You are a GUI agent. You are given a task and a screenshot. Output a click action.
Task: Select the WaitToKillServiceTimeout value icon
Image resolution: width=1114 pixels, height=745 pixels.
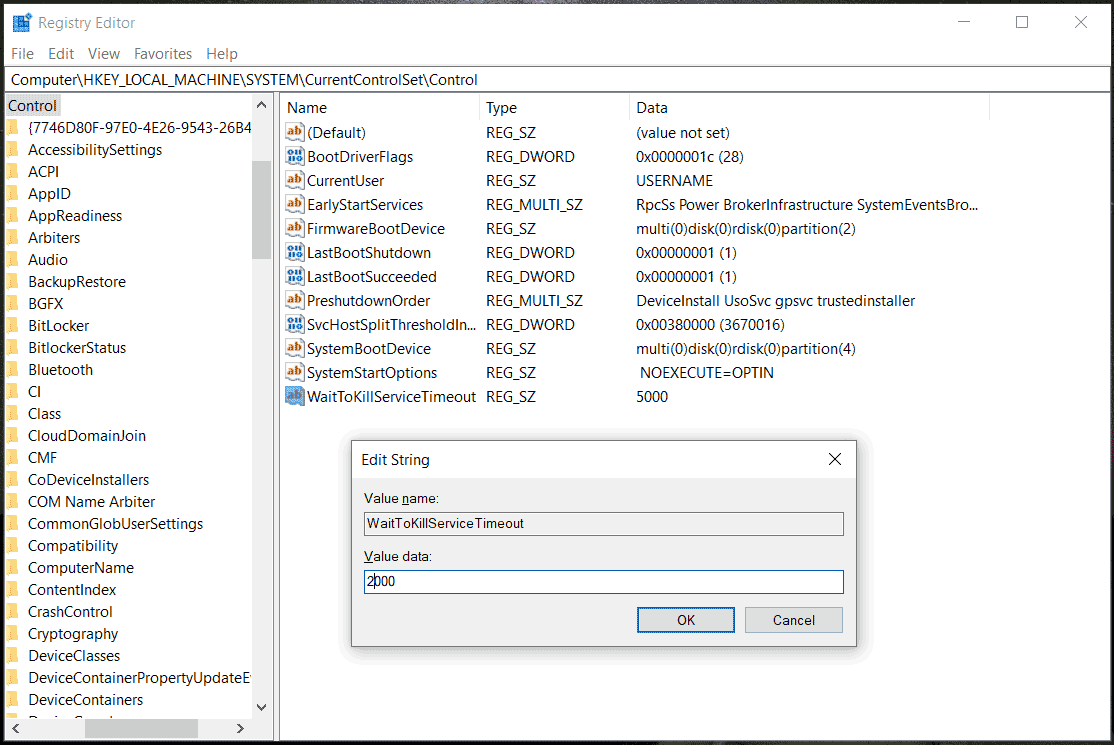[x=294, y=397]
